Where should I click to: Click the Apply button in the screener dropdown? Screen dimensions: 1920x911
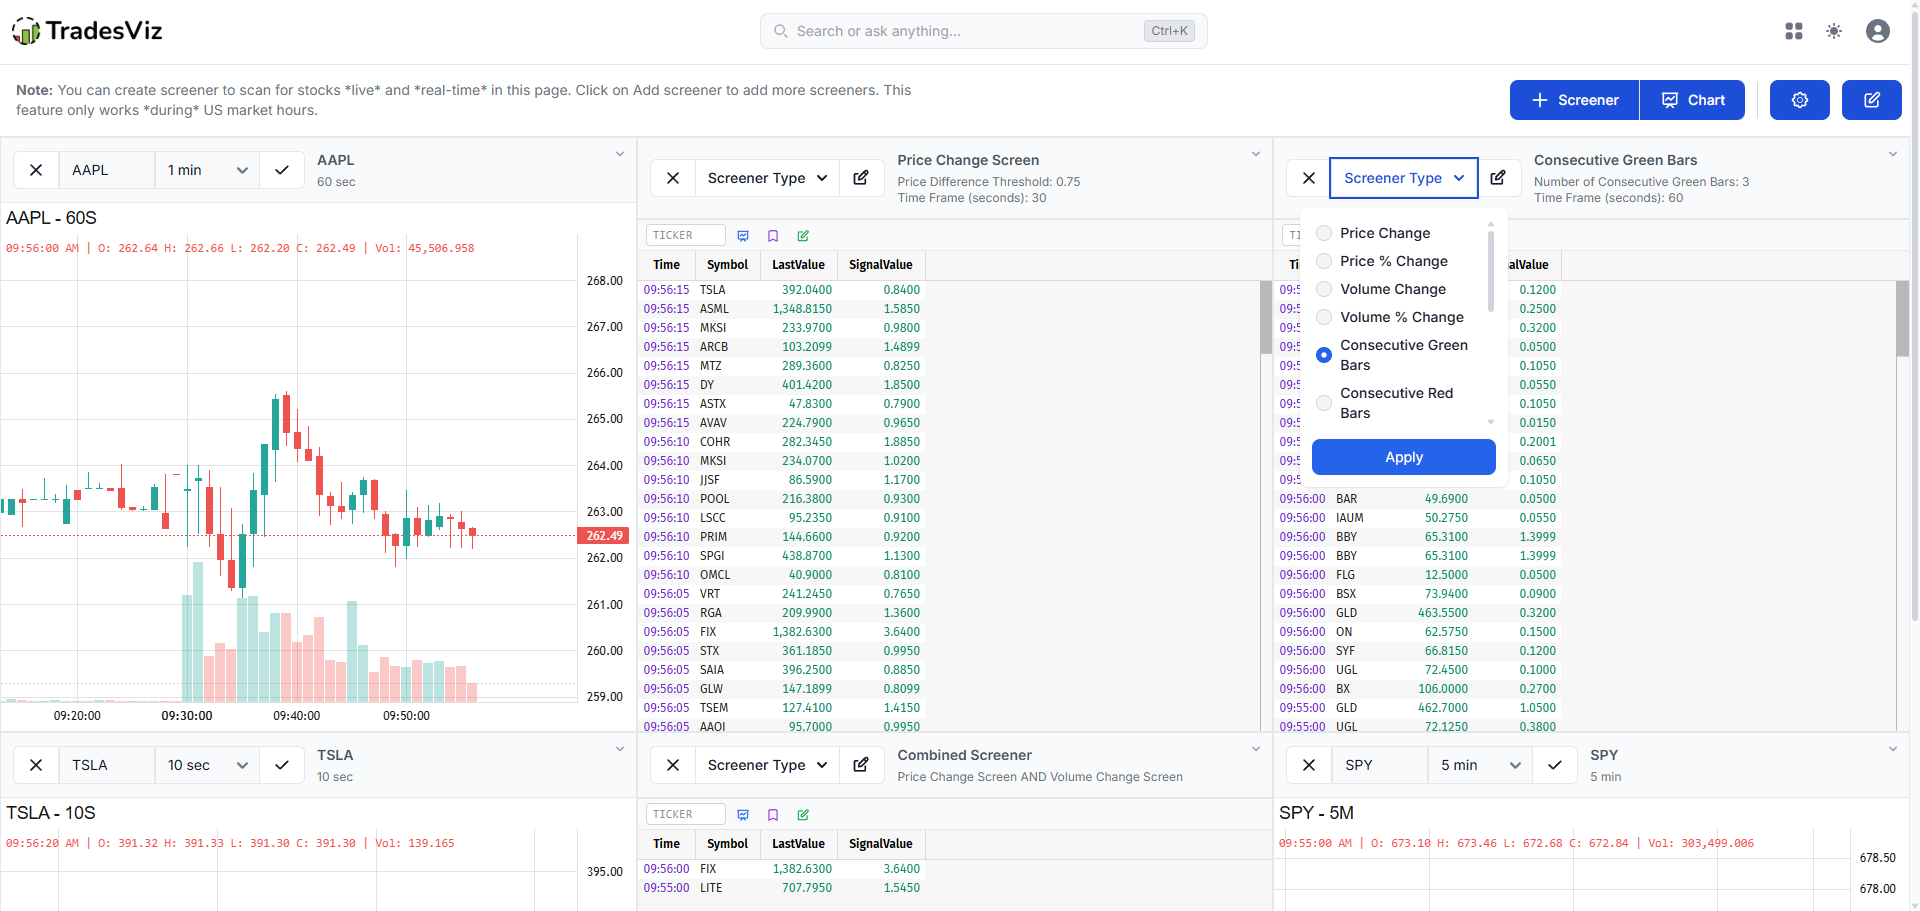click(1403, 457)
